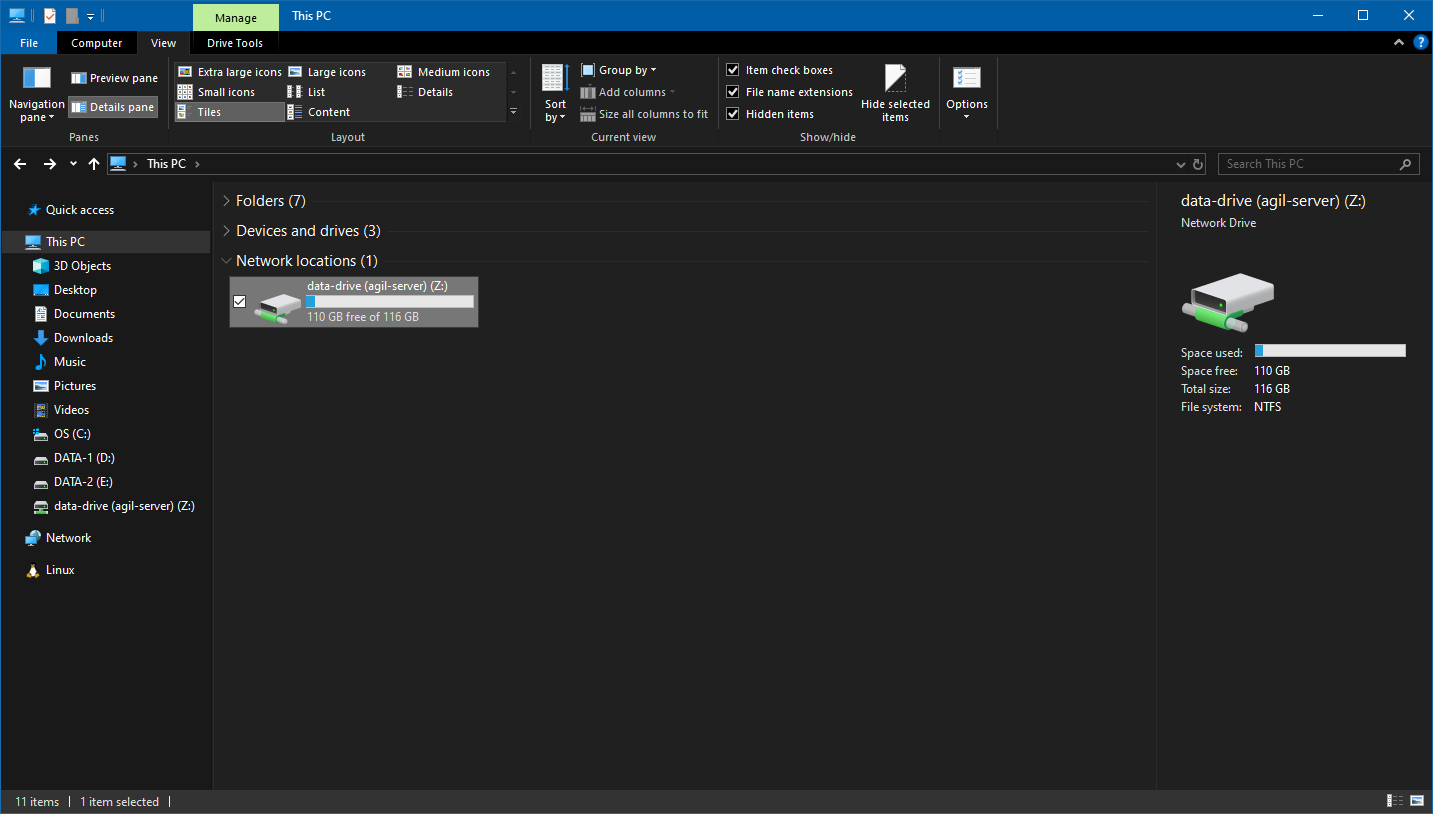The height and width of the screenshot is (814, 1433).
Task: Click the network drive icon on the data-drive tile
Action: [x=277, y=308]
